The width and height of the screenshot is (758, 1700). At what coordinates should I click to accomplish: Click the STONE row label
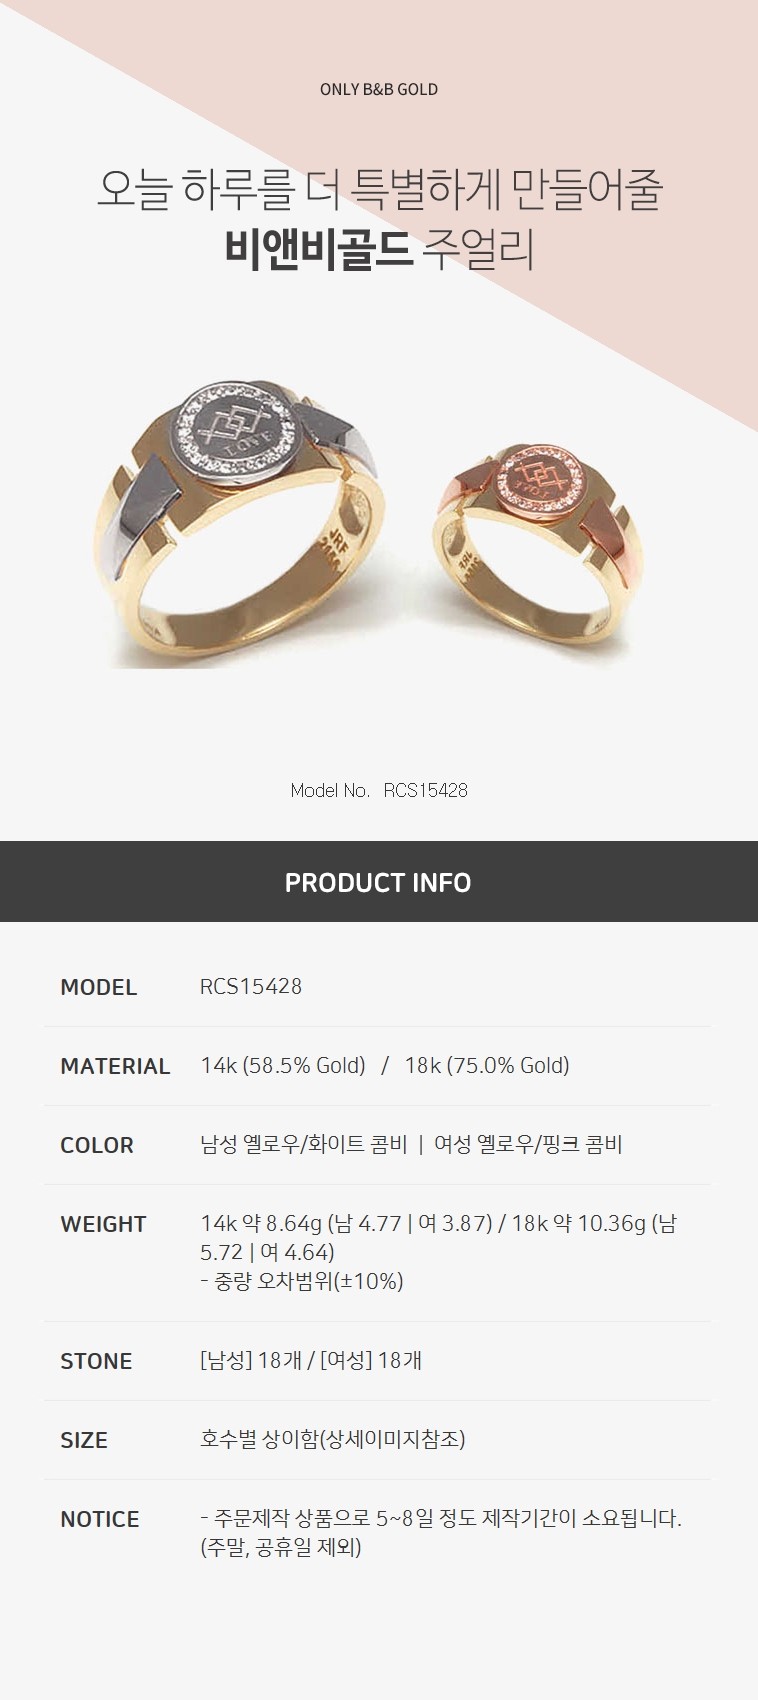click(96, 1361)
